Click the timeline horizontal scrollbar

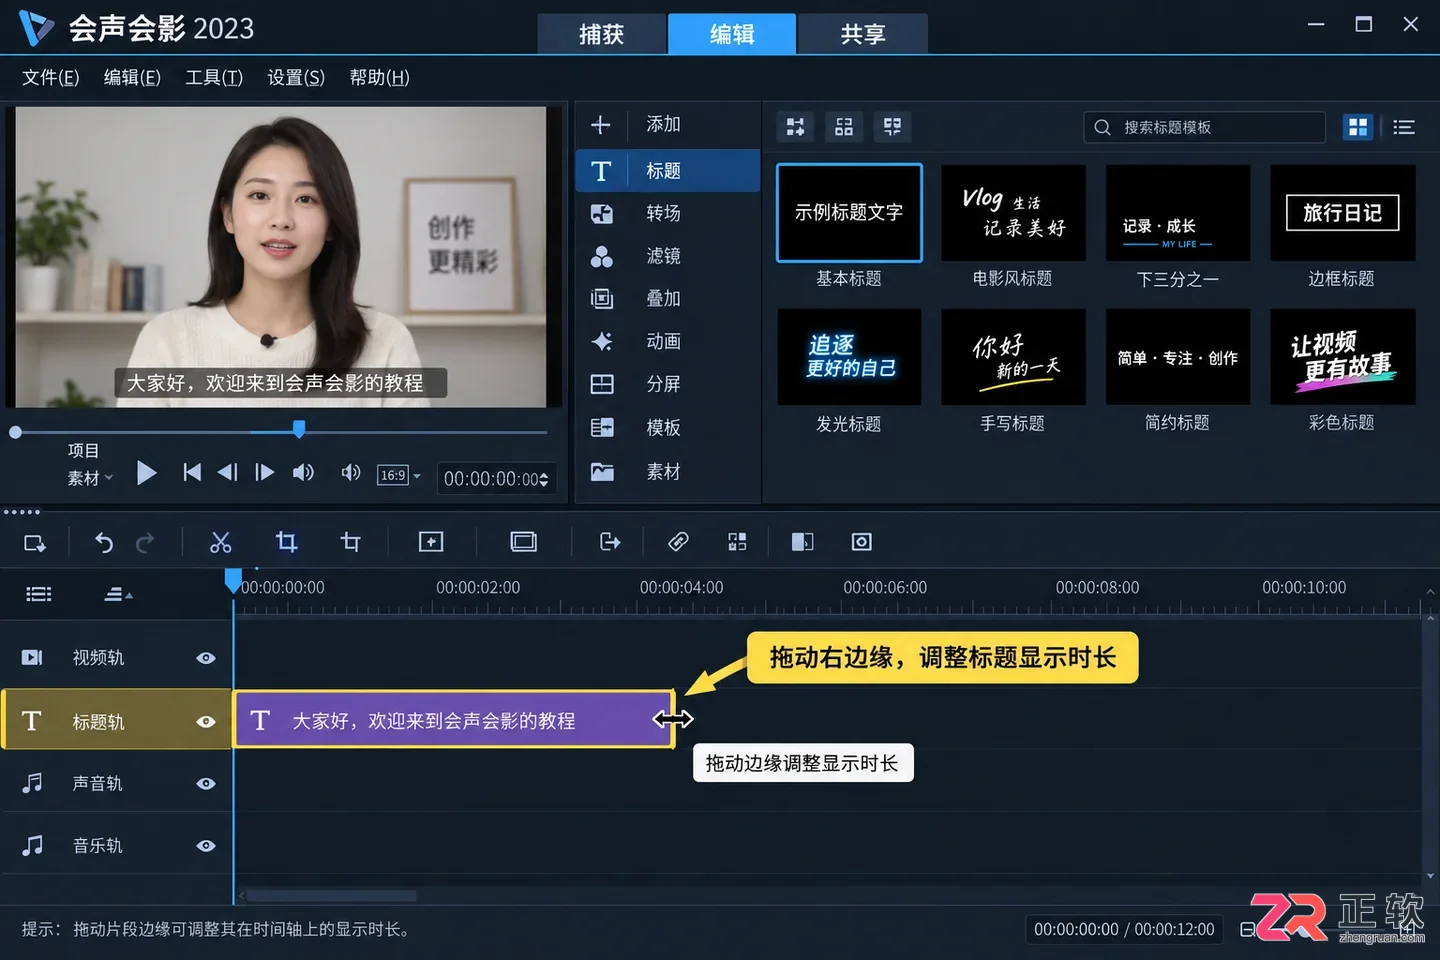click(x=331, y=896)
